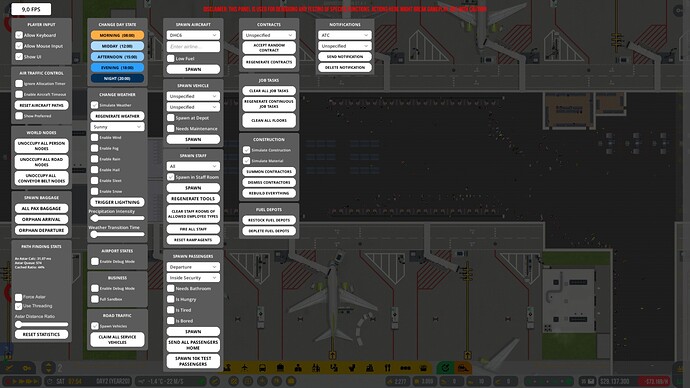Enable the Full Sandbox checkbox
Screen dimensions: 690x388
95,299
